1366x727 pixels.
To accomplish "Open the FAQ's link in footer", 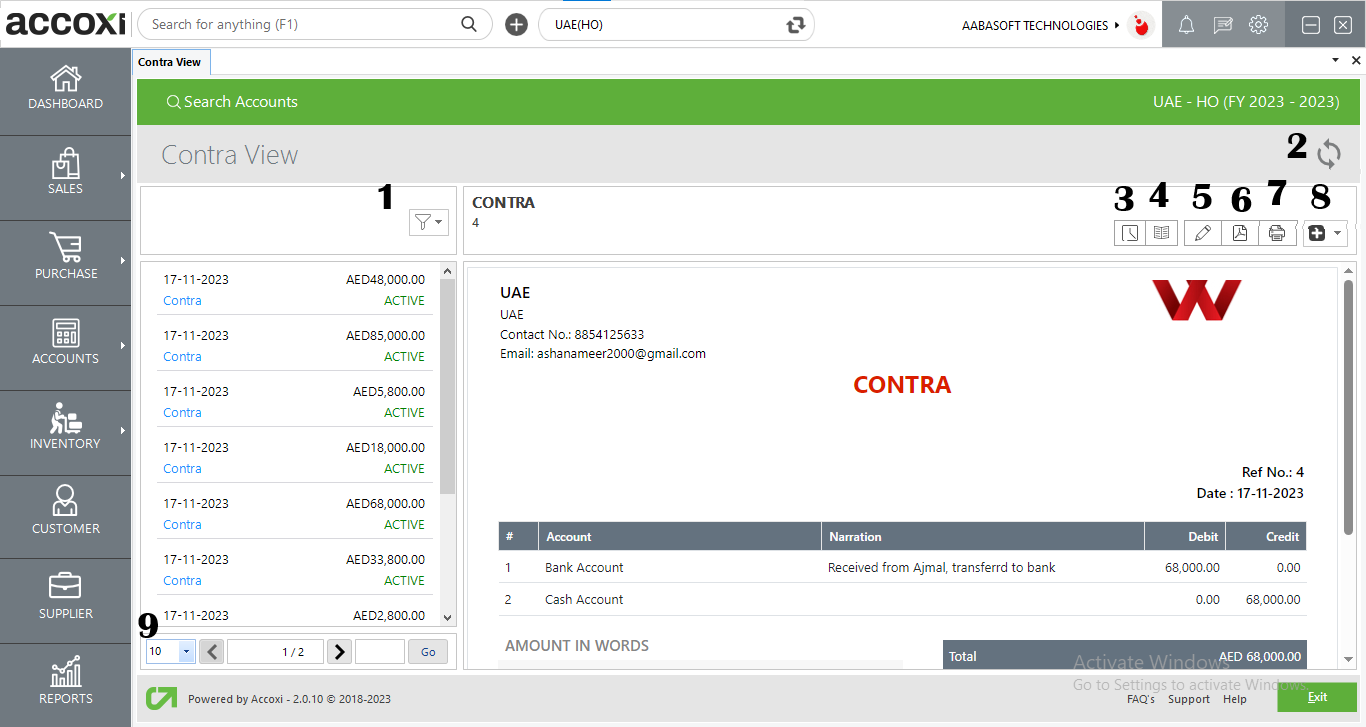I will pyautogui.click(x=1141, y=699).
